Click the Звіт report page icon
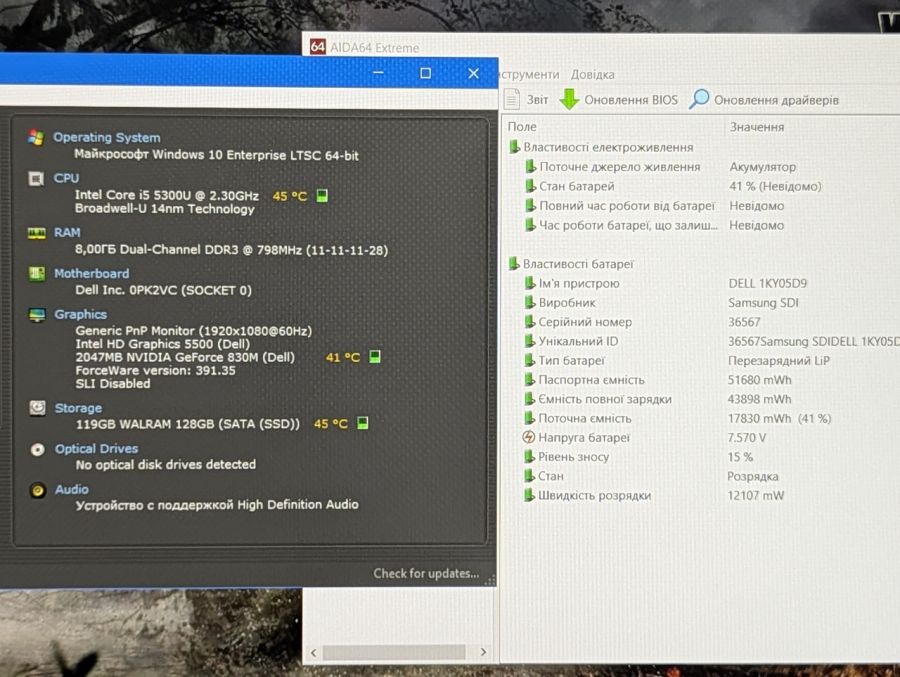 click(x=511, y=99)
